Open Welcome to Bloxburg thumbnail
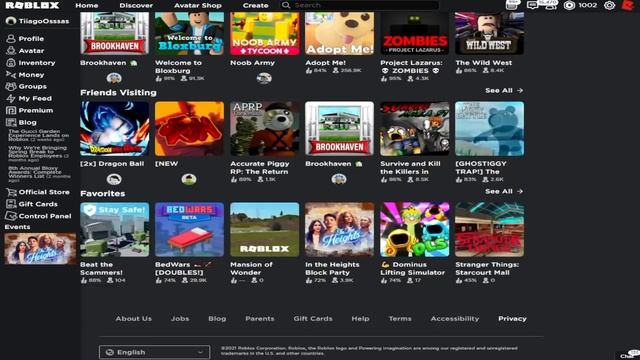 (x=189, y=33)
